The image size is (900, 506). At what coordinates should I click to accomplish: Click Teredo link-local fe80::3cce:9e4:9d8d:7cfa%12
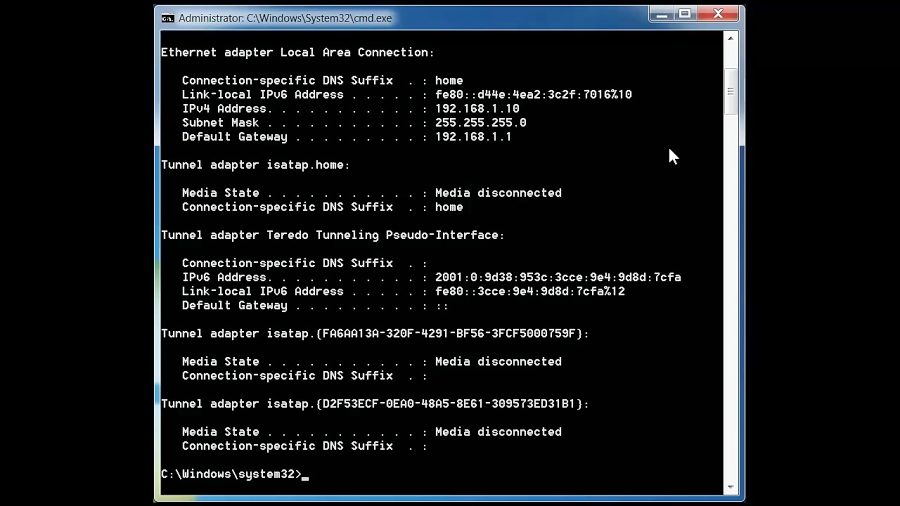tap(530, 291)
